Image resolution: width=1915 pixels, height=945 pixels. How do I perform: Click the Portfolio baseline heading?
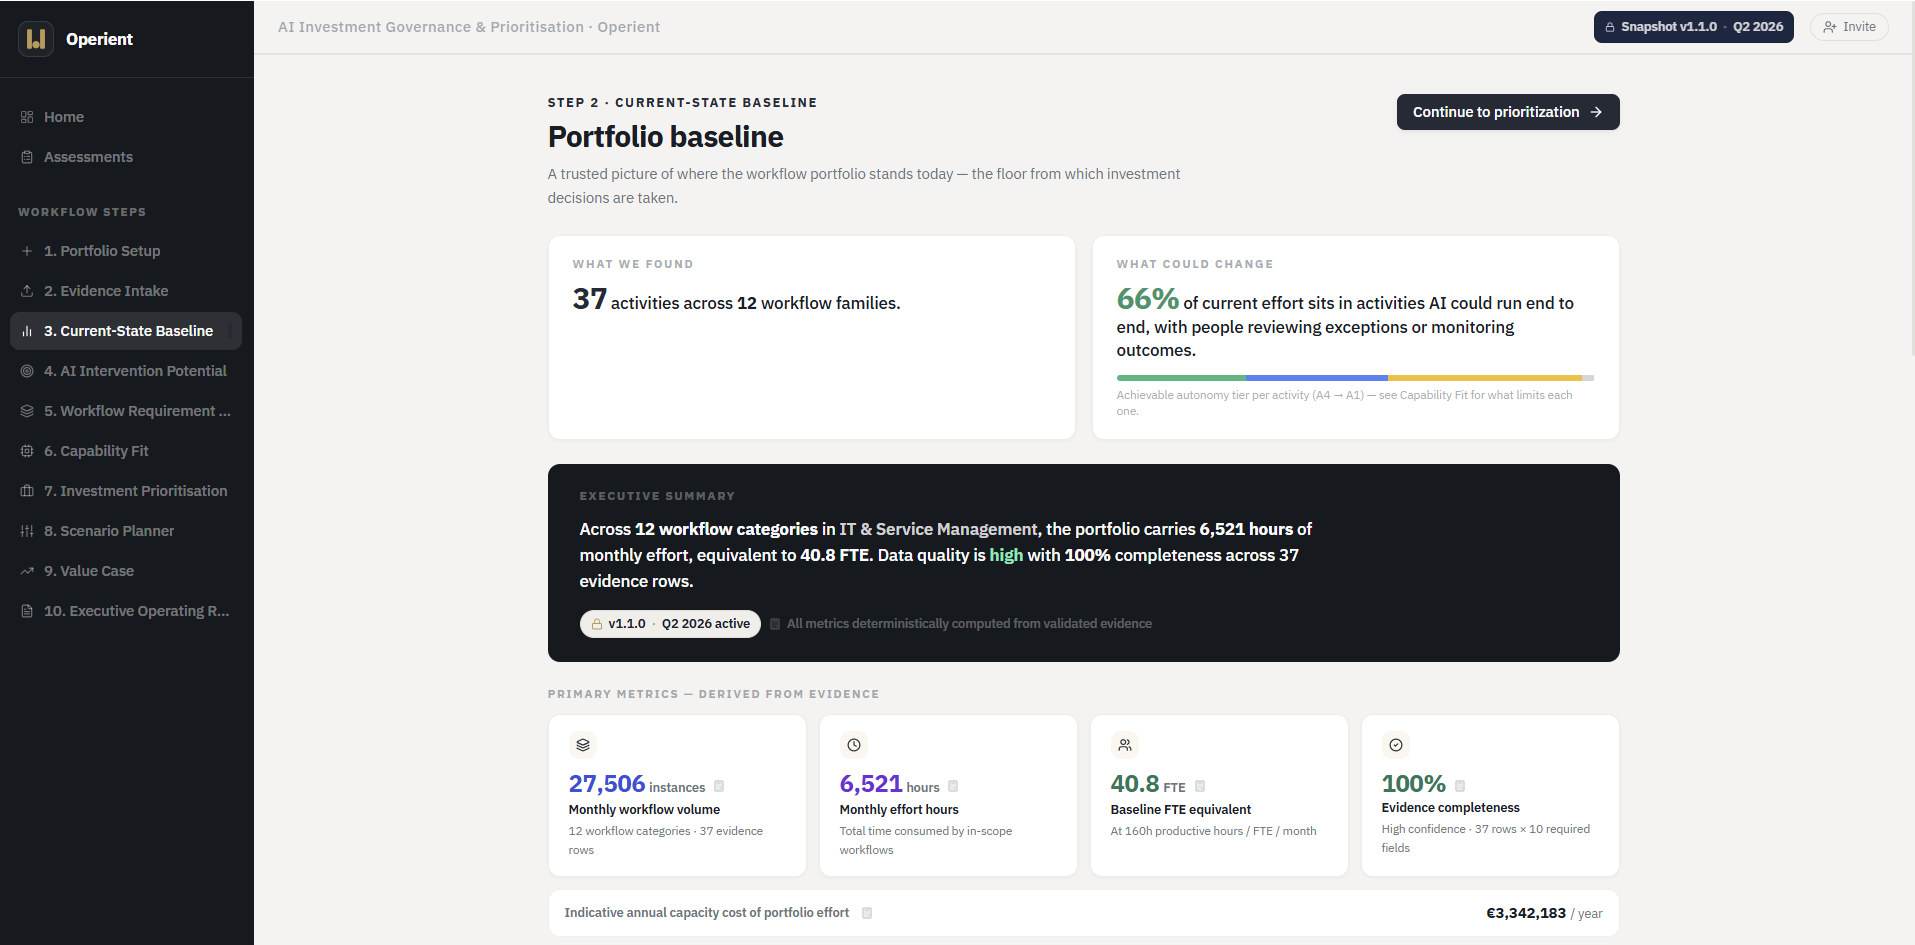(666, 137)
